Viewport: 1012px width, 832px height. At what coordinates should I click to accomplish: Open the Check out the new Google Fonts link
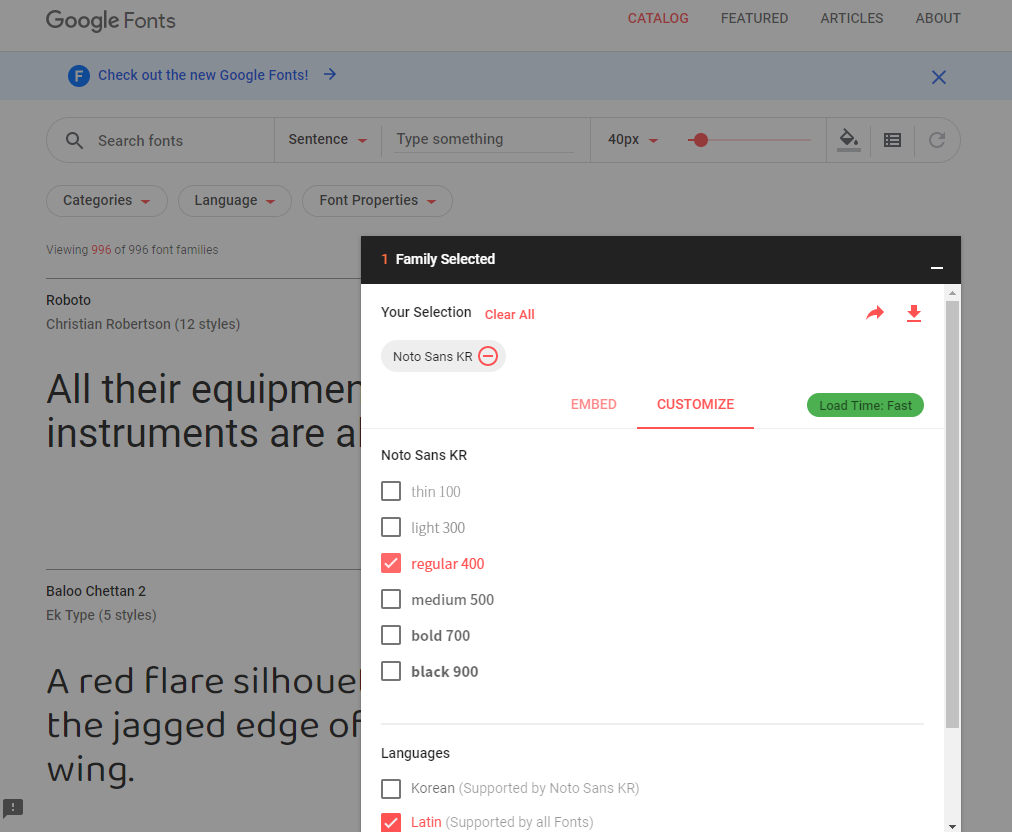[x=203, y=76]
